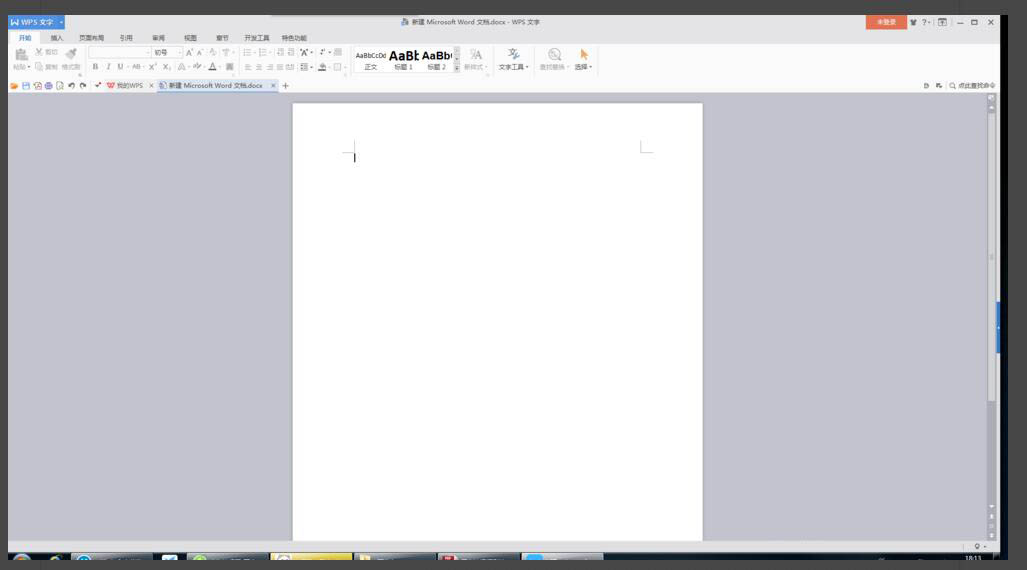Open the 页面布局 ribbon tab
Image resolution: width=1027 pixels, height=570 pixels.
[x=91, y=38]
